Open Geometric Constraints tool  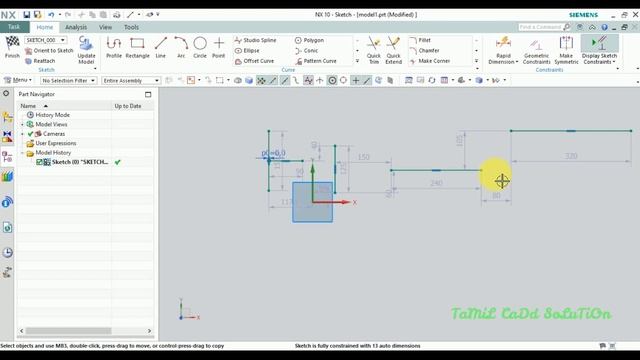pyautogui.click(x=536, y=50)
